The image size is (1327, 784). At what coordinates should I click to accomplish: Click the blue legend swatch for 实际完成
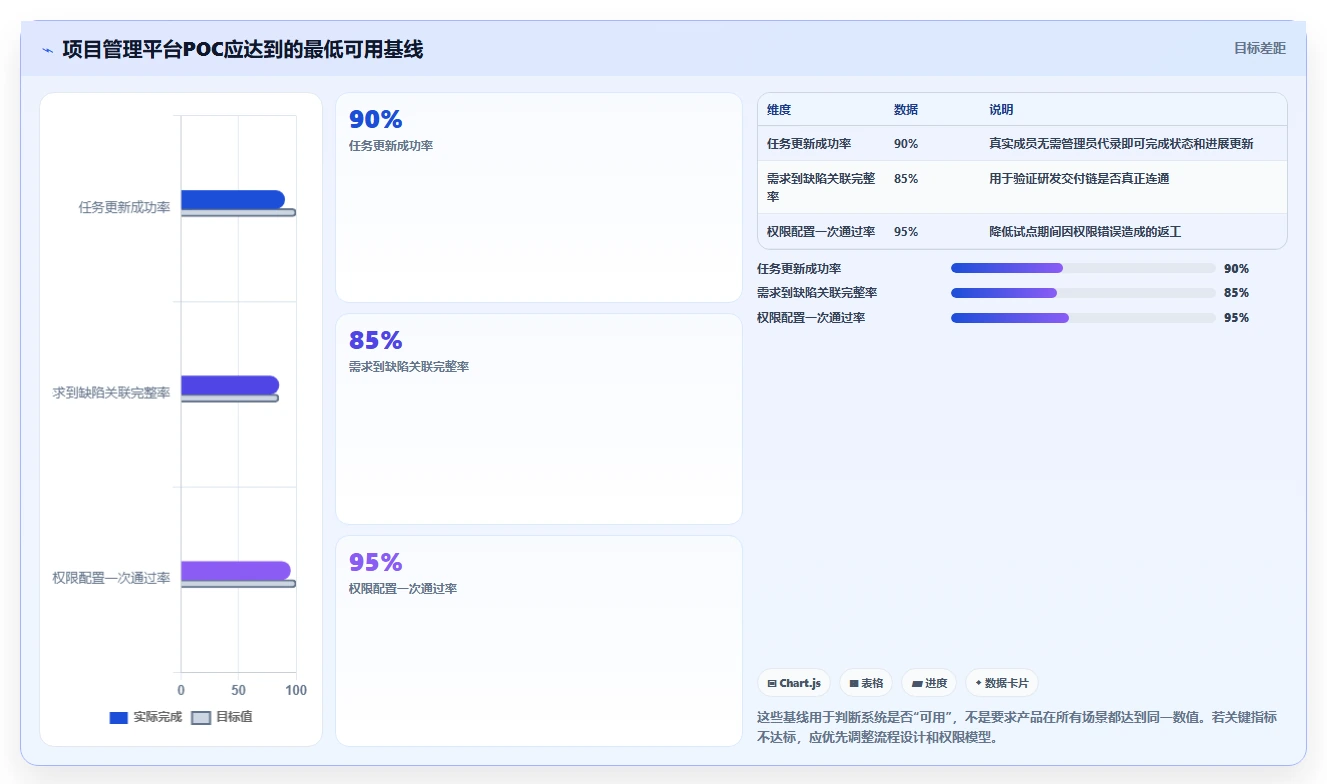click(118, 717)
